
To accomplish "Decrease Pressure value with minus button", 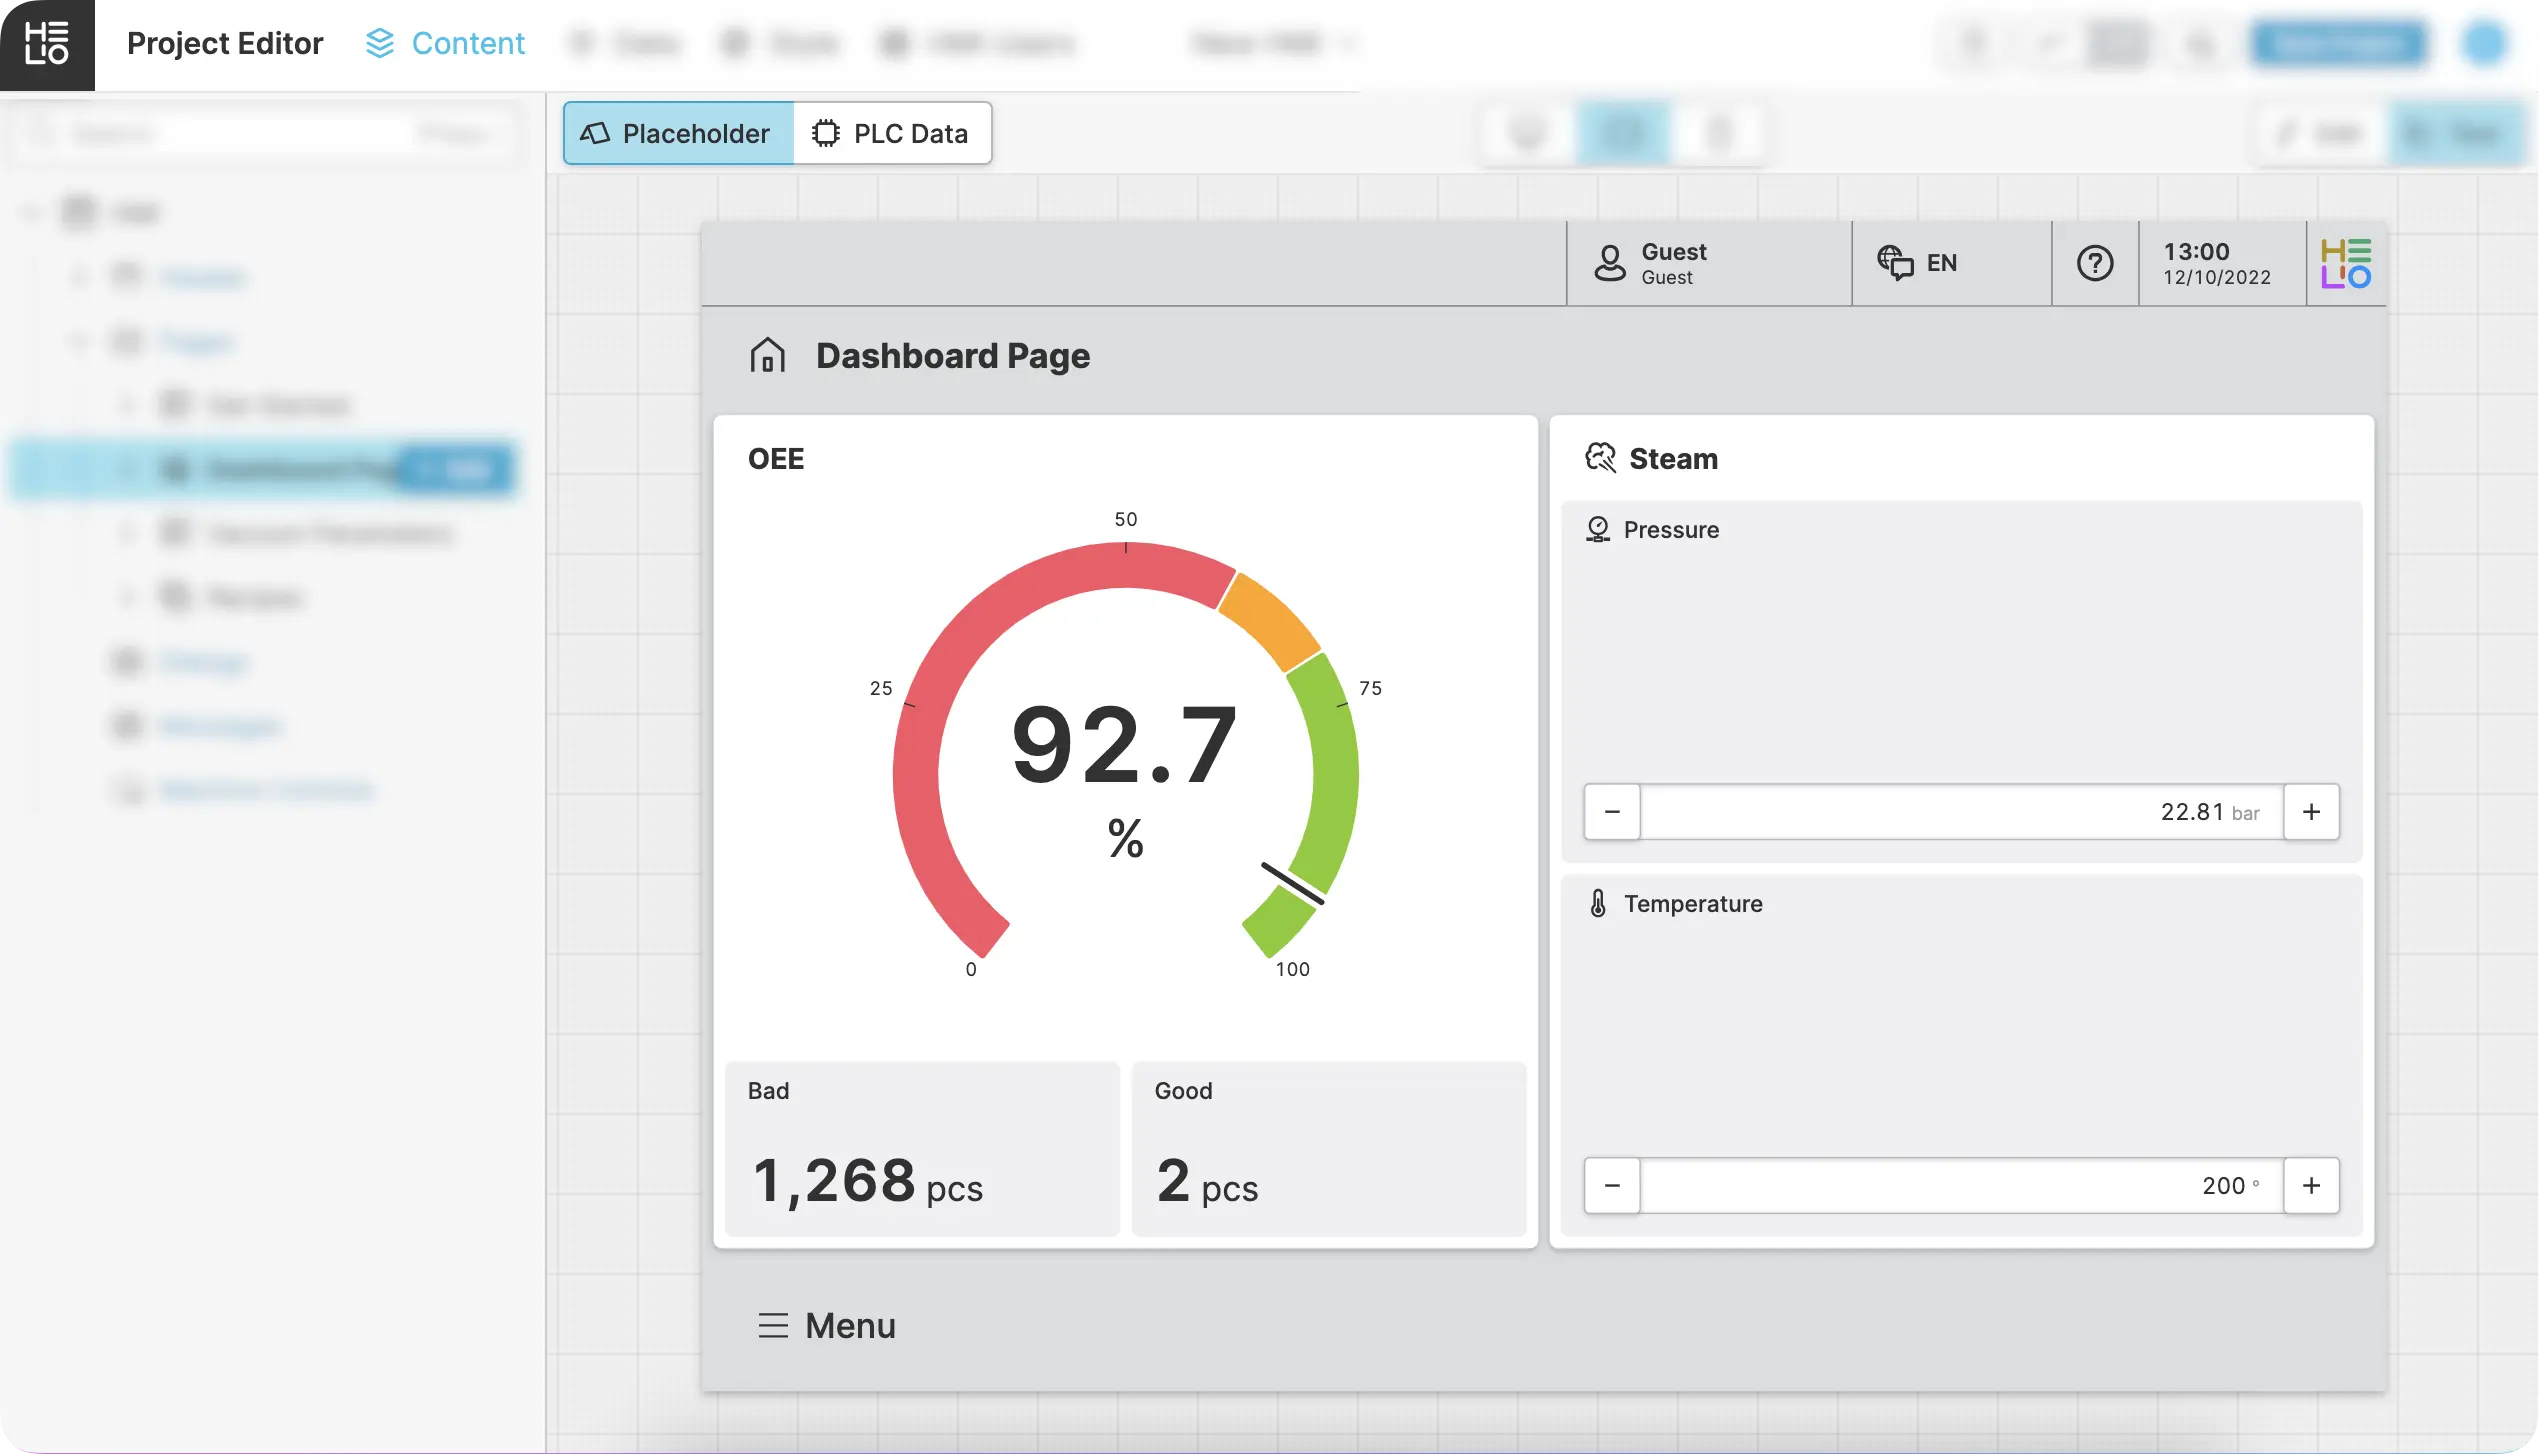I will [1611, 811].
